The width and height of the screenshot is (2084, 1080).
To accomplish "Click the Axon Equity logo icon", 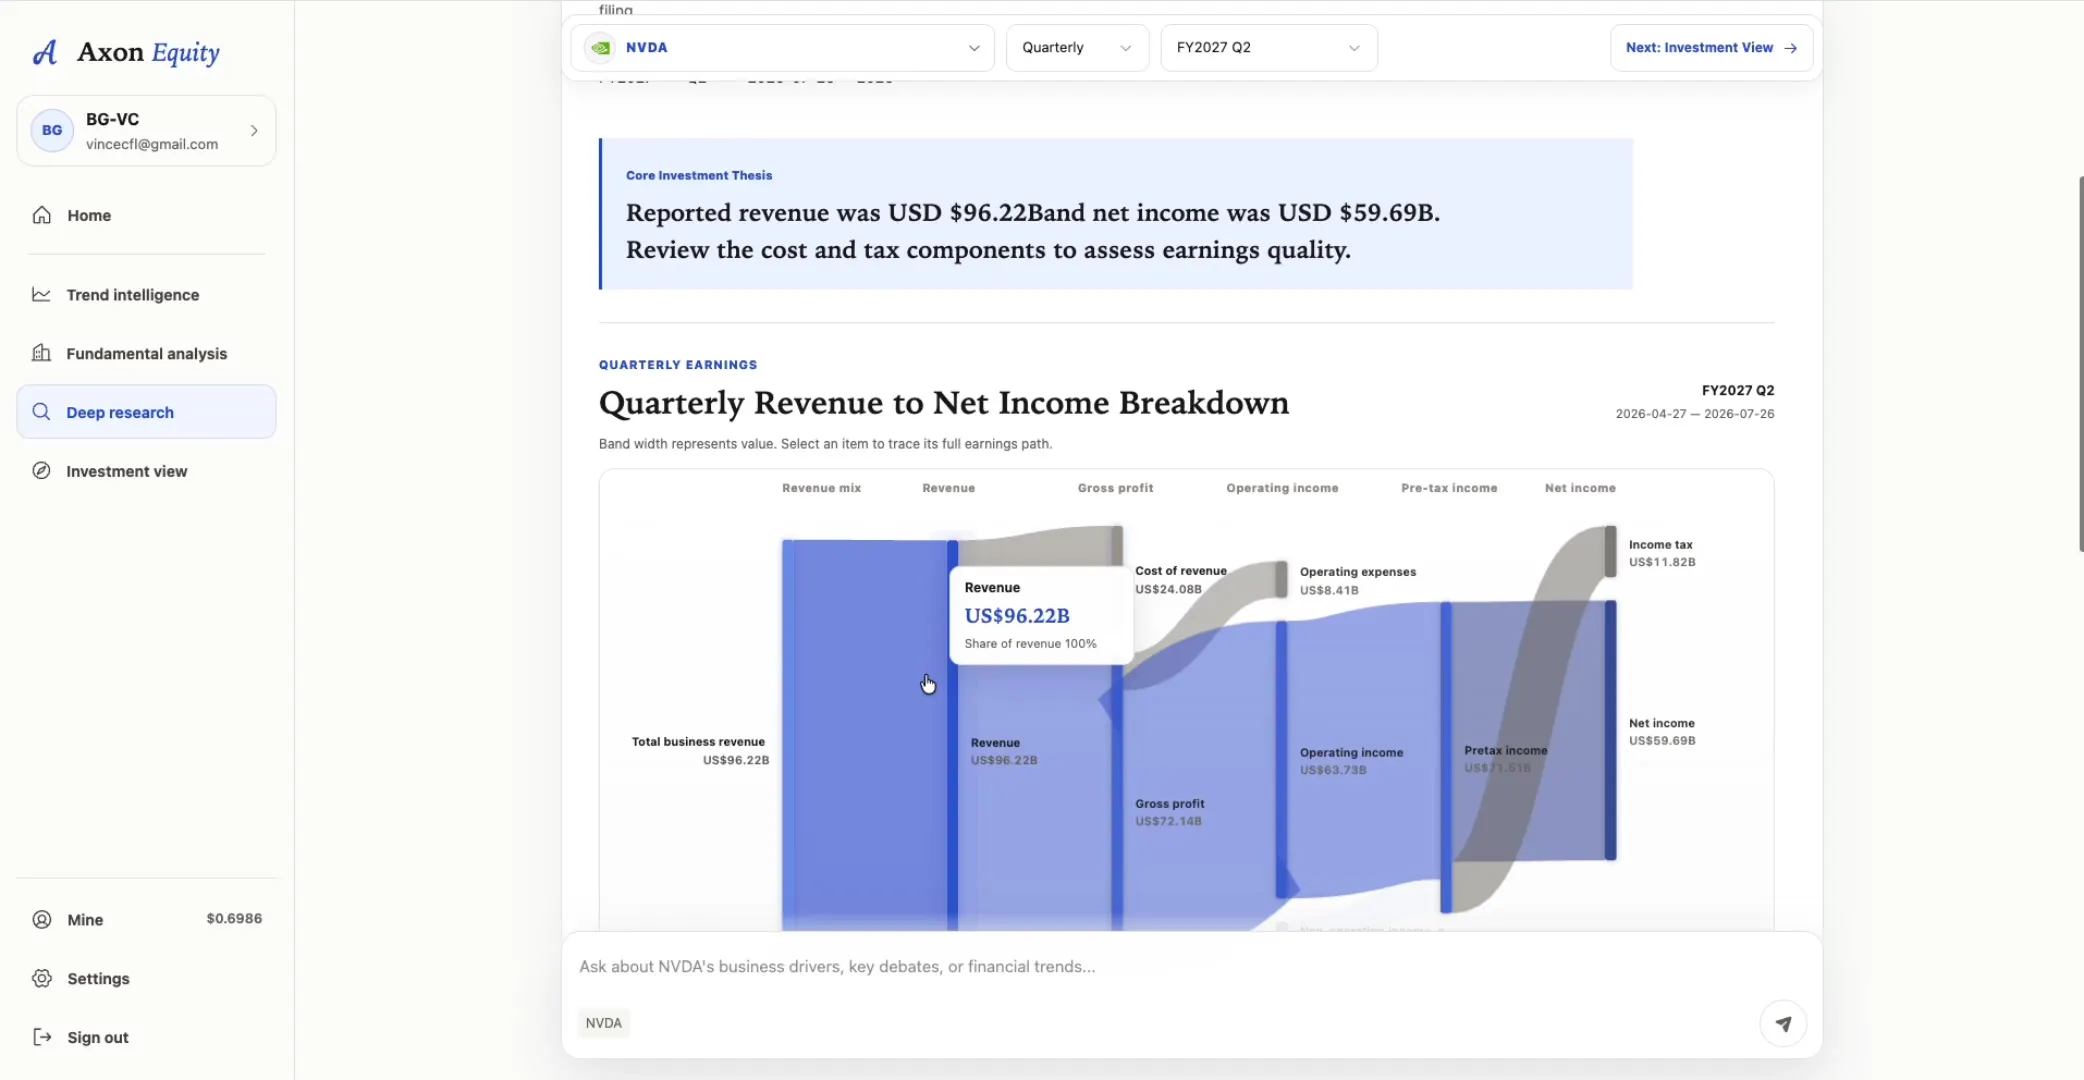I will 45,52.
